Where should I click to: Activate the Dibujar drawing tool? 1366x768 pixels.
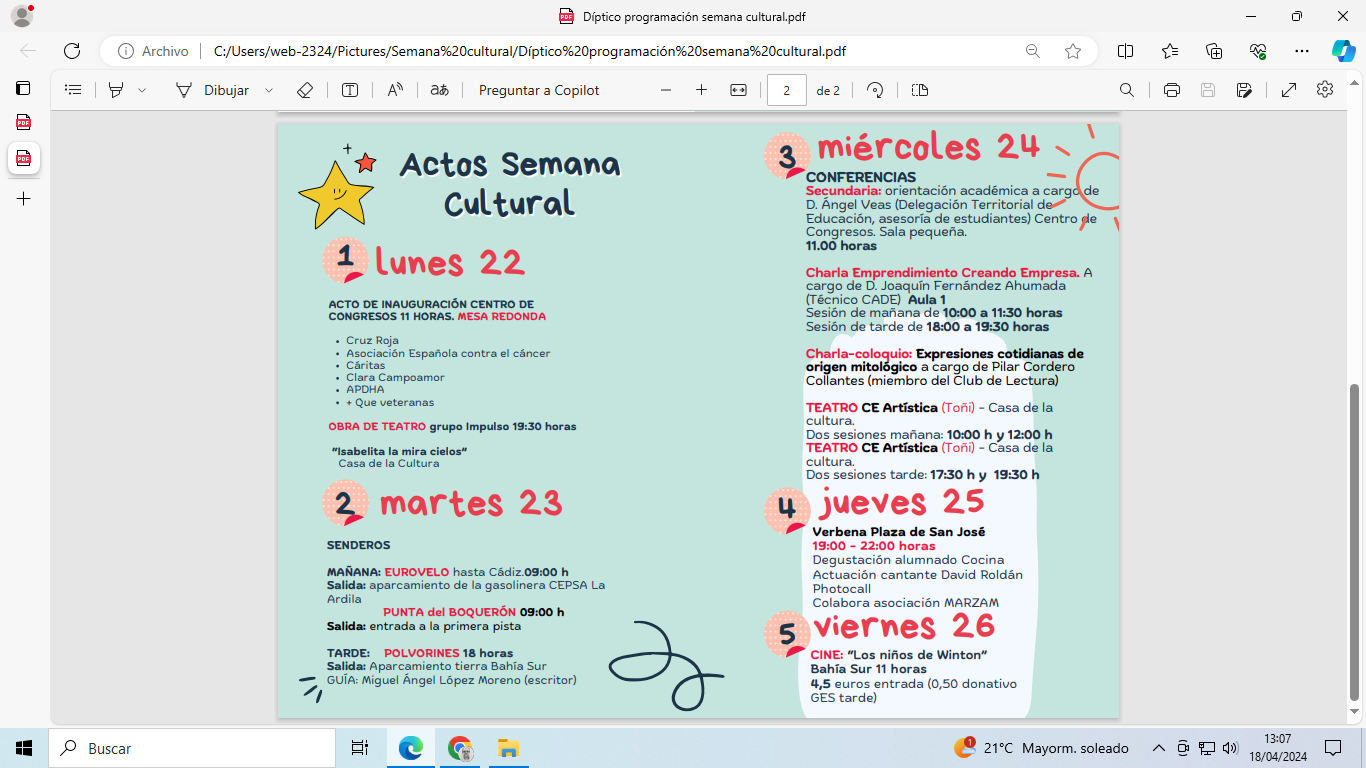point(213,90)
